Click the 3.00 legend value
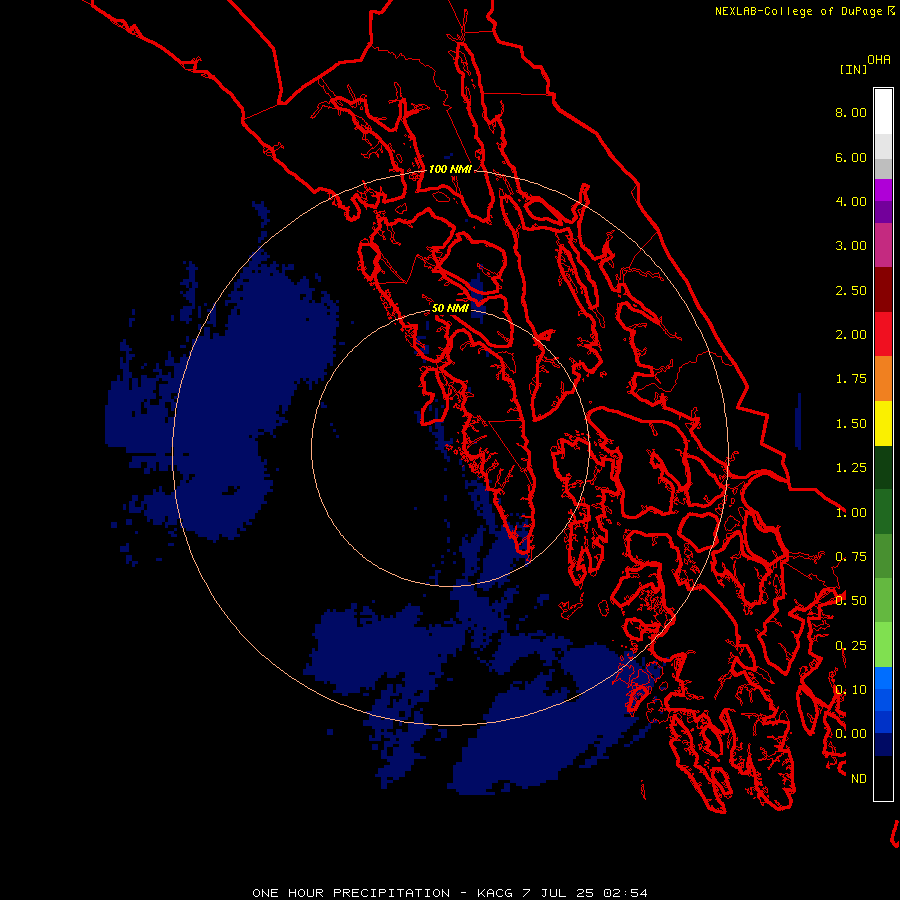This screenshot has height=900, width=900. point(851,246)
